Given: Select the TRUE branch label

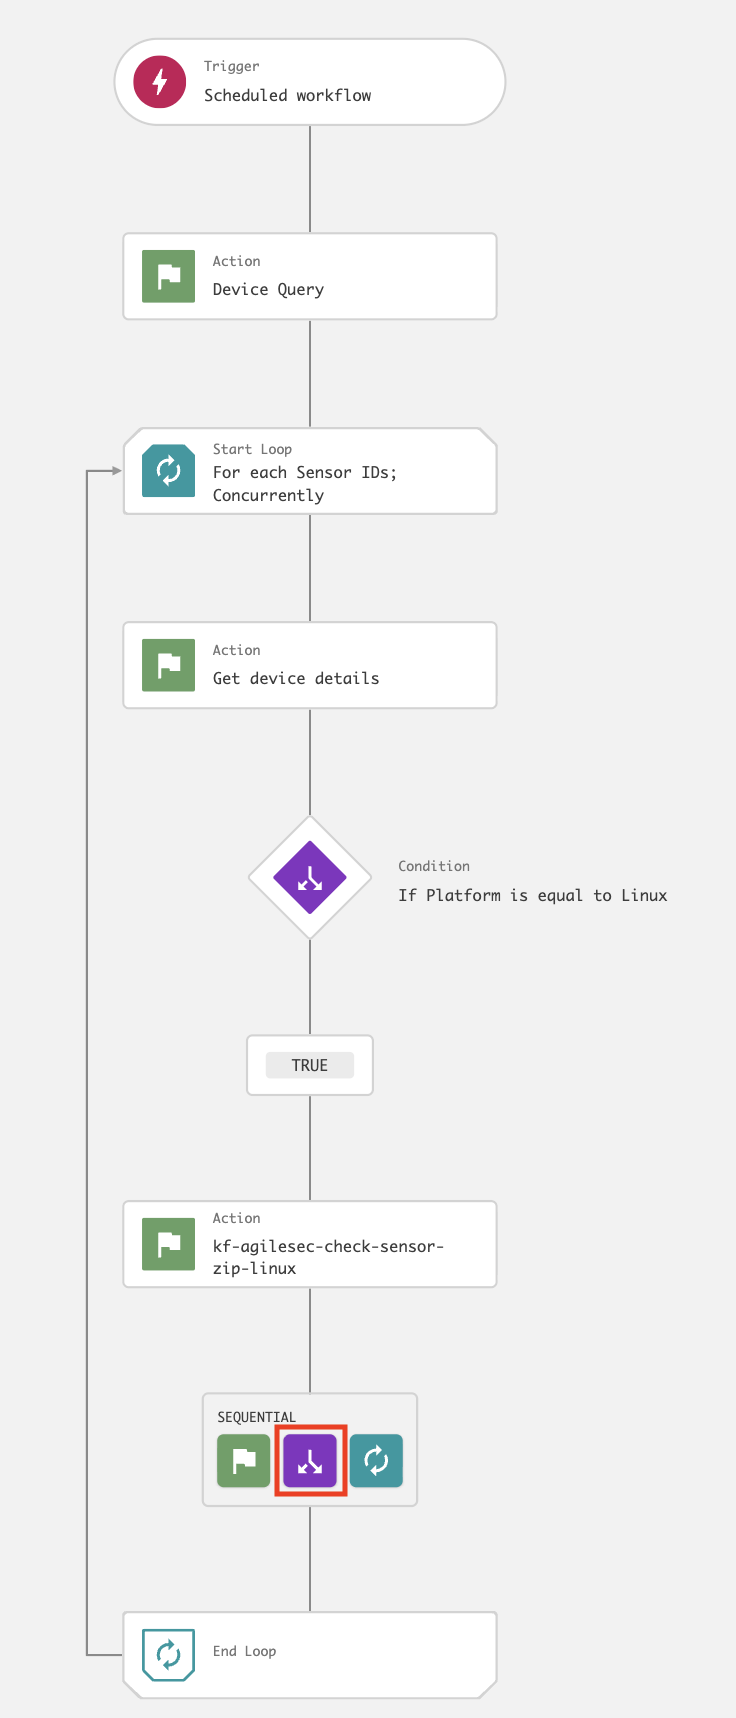Looking at the screenshot, I should tap(310, 1065).
